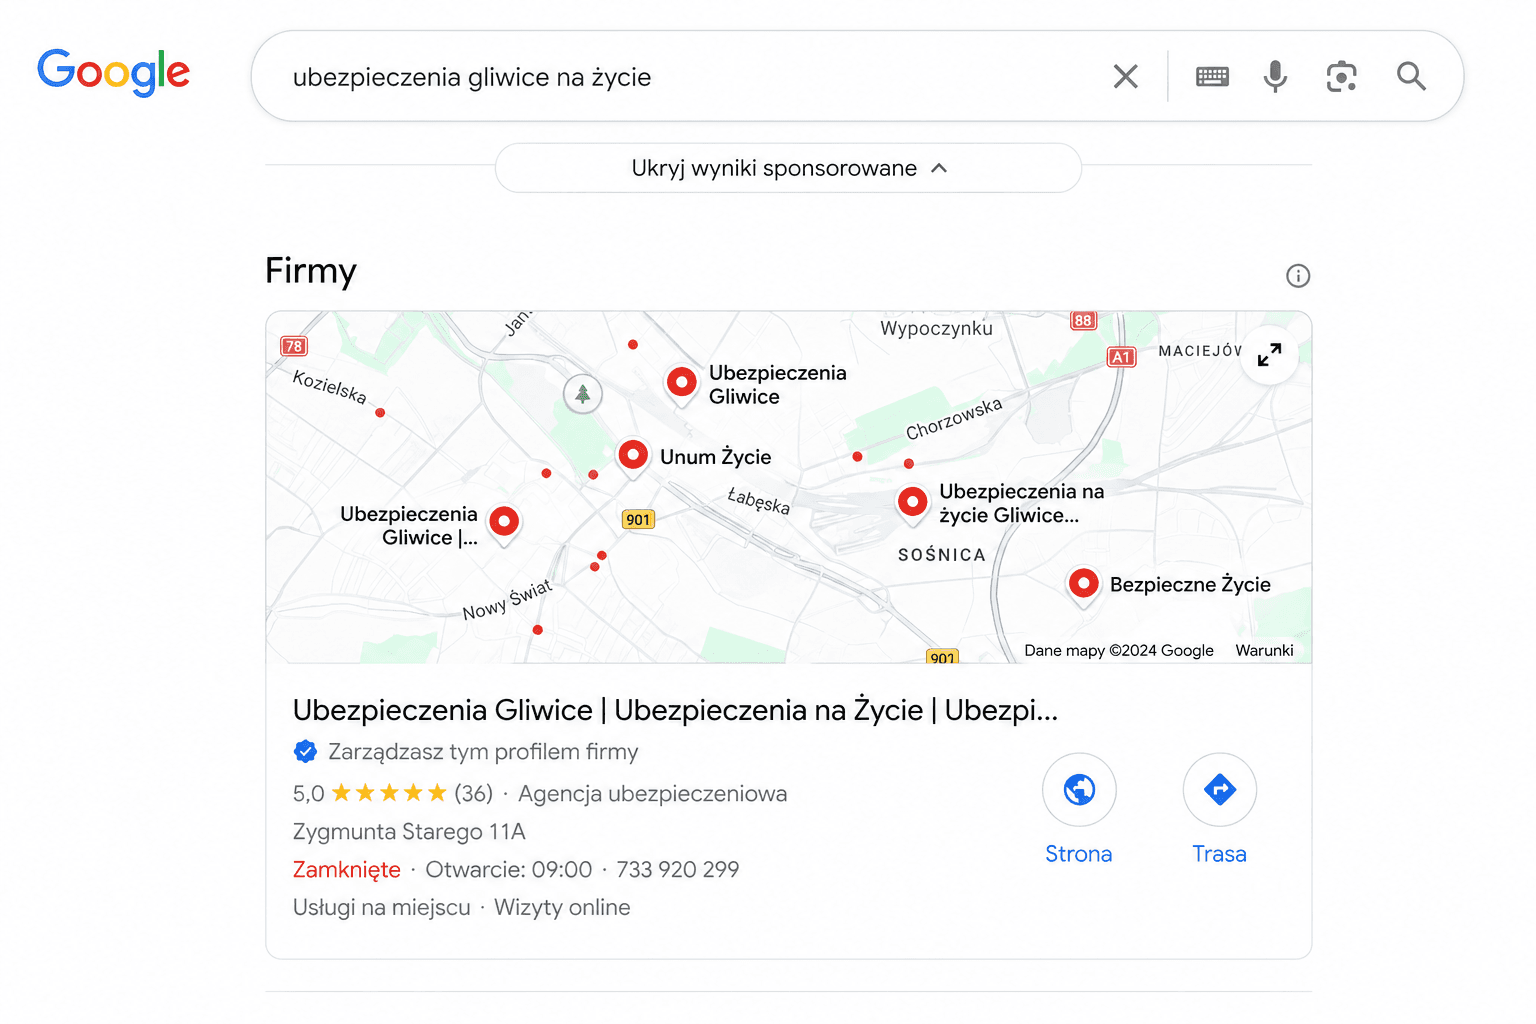Click the Google logo
This screenshot has width=1536, height=1024.
[113, 73]
